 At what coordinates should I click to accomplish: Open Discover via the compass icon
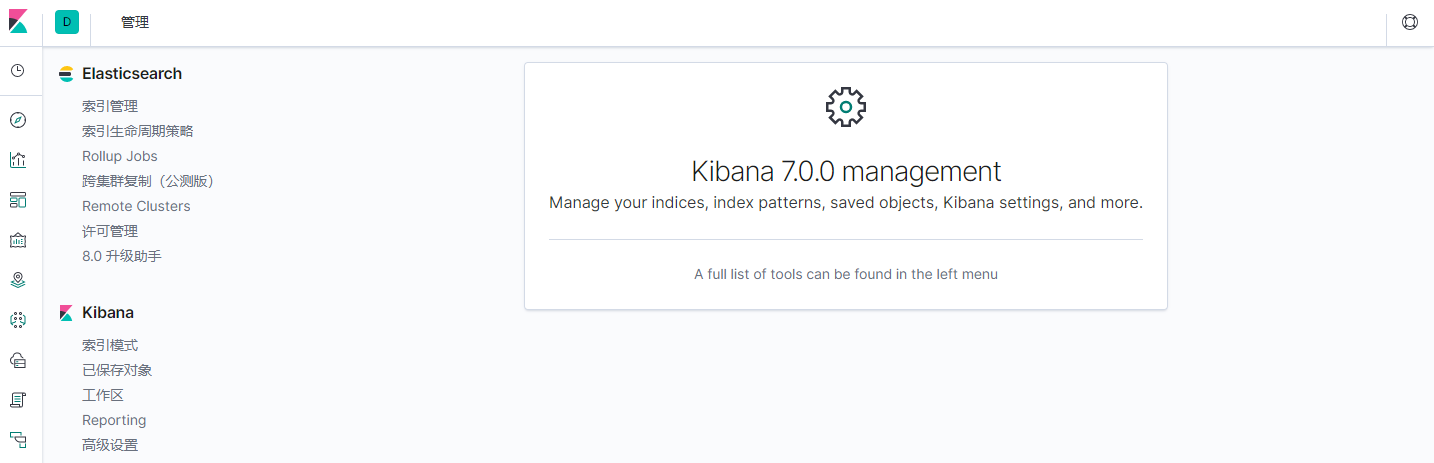point(18,120)
